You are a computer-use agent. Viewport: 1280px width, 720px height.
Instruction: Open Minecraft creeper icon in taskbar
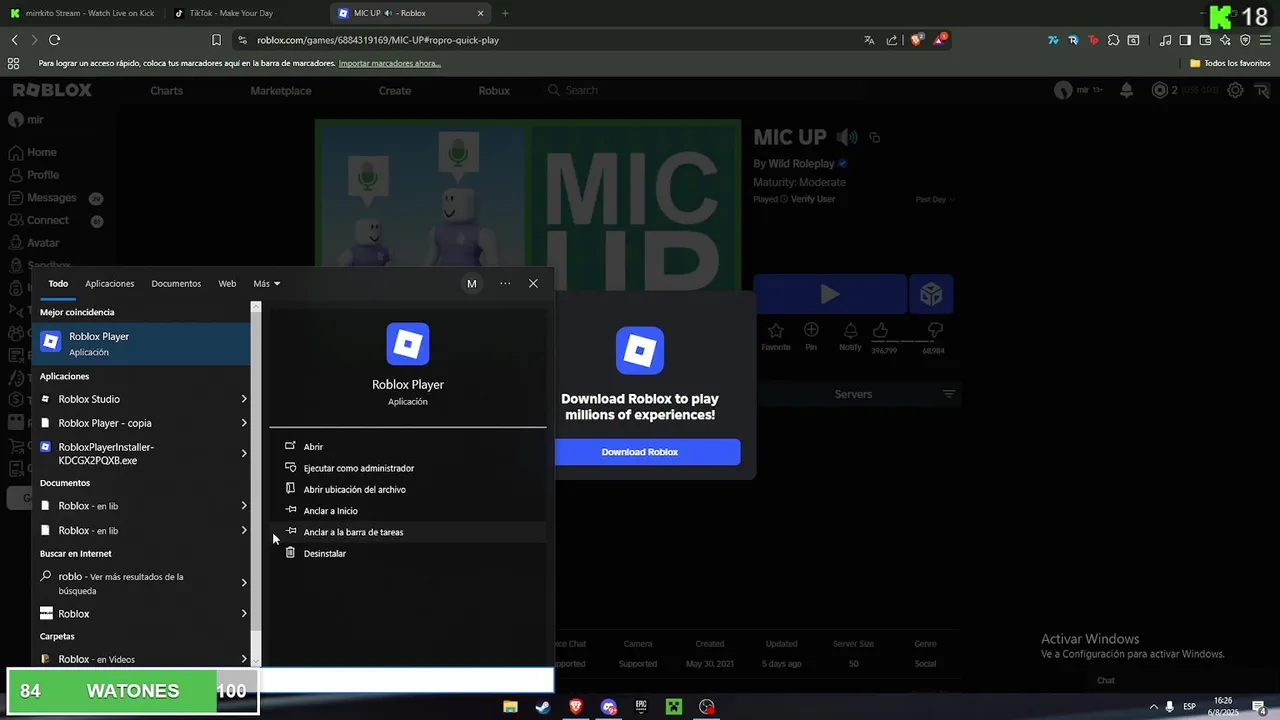(x=674, y=707)
